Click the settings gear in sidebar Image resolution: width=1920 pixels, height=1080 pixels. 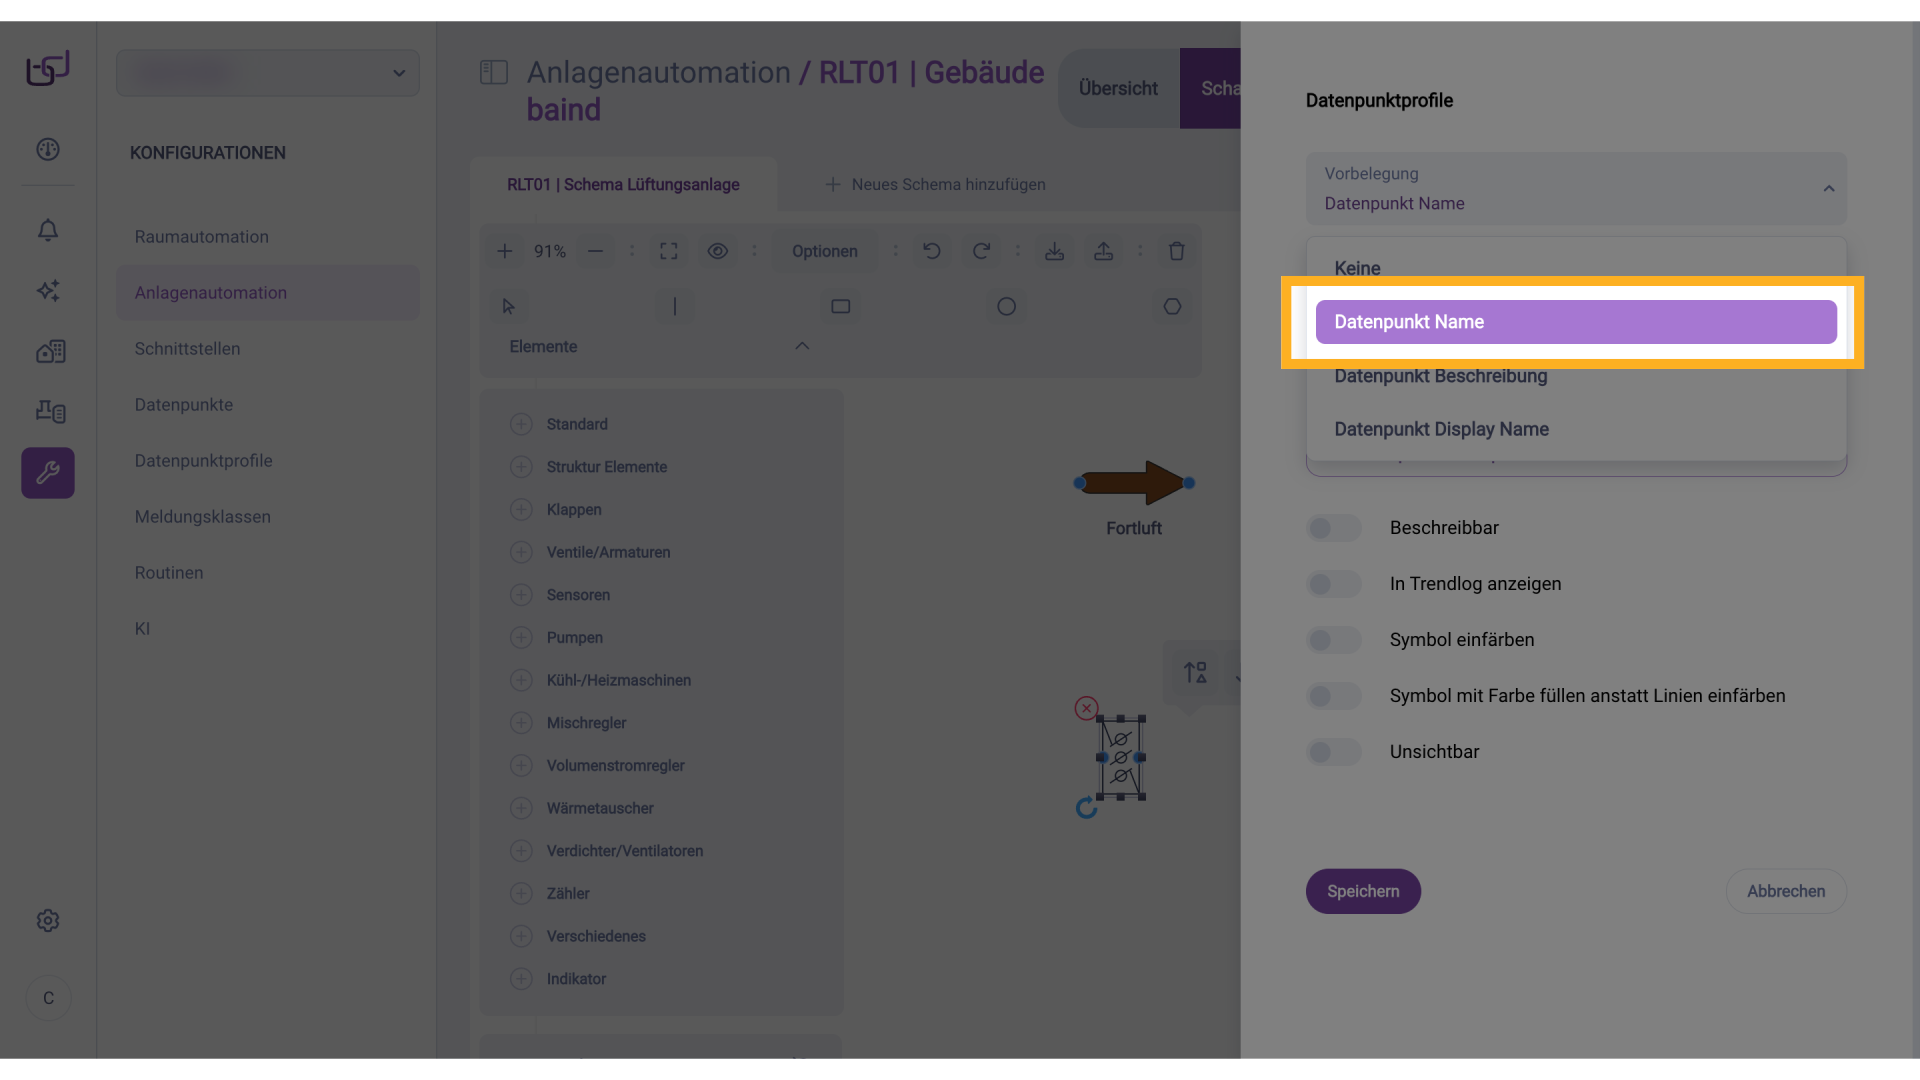(48, 920)
